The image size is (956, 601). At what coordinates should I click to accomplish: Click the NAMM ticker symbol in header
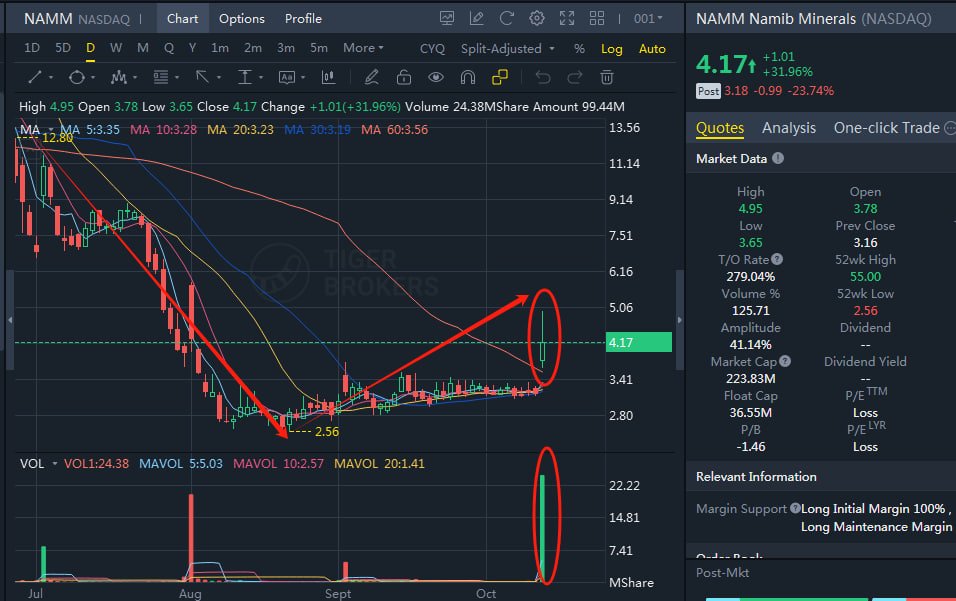tap(48, 19)
